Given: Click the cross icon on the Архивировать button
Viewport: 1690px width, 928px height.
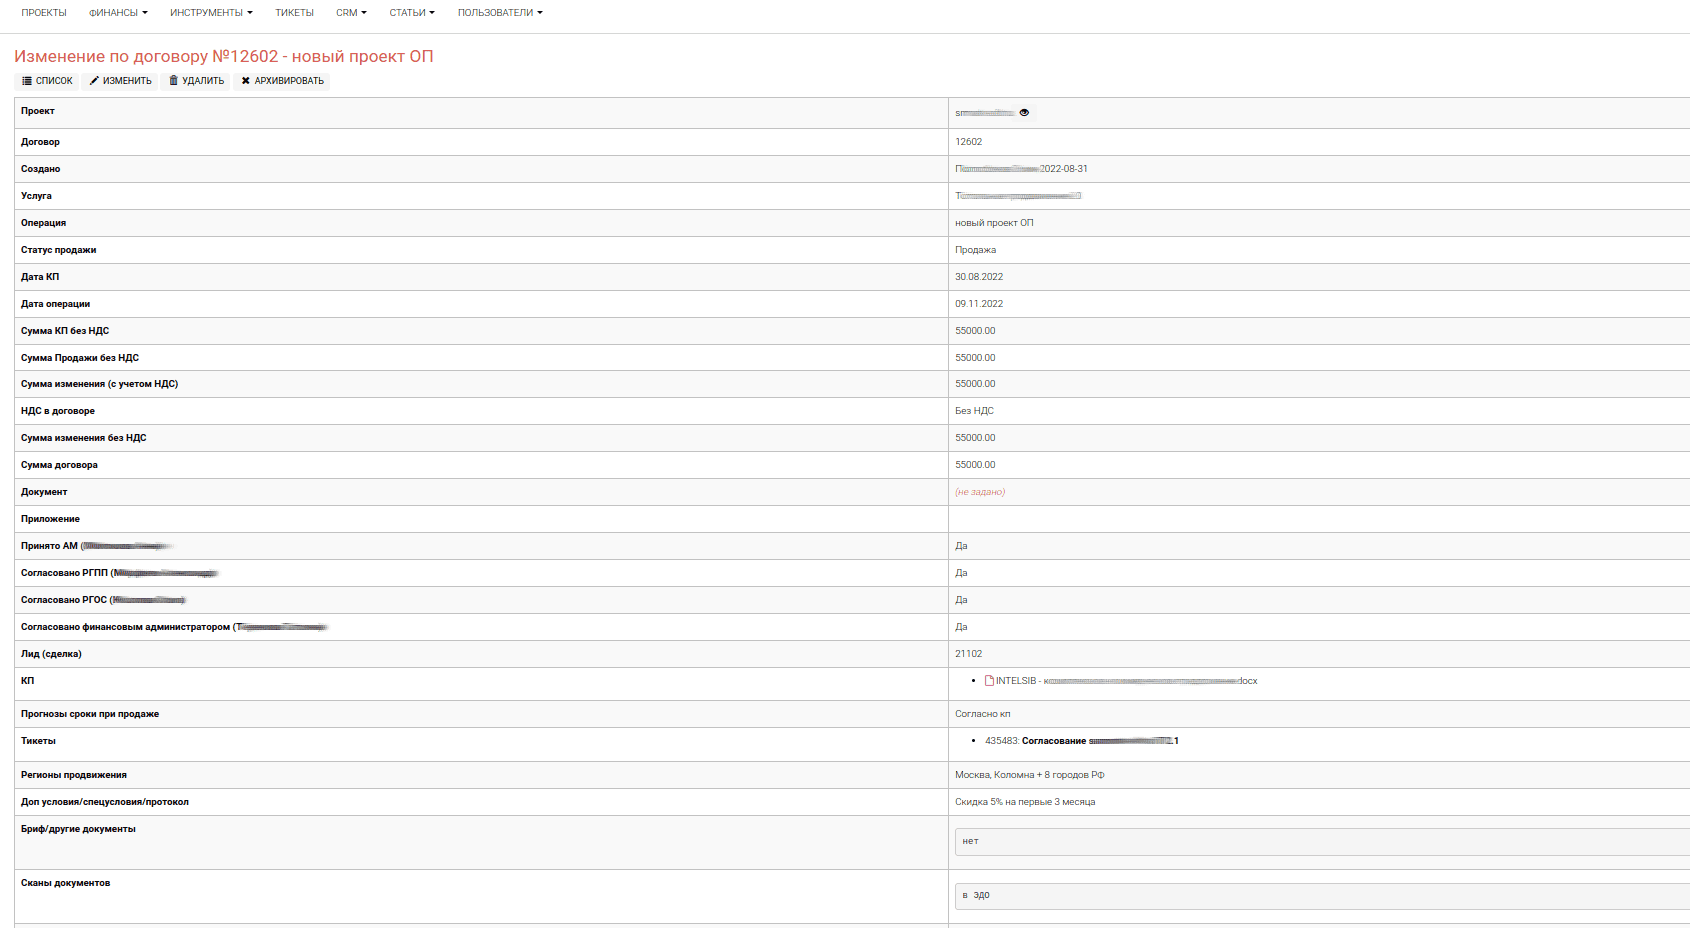Looking at the screenshot, I should click(246, 81).
